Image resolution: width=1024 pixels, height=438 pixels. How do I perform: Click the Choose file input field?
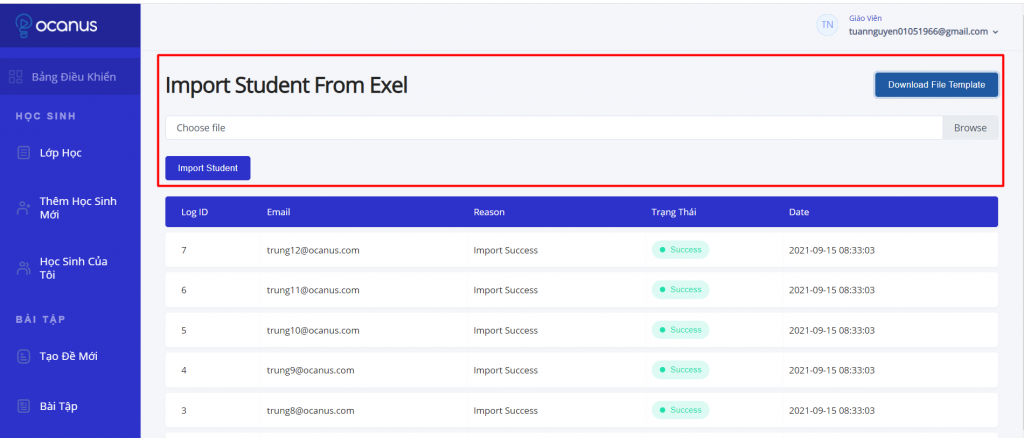pos(554,128)
